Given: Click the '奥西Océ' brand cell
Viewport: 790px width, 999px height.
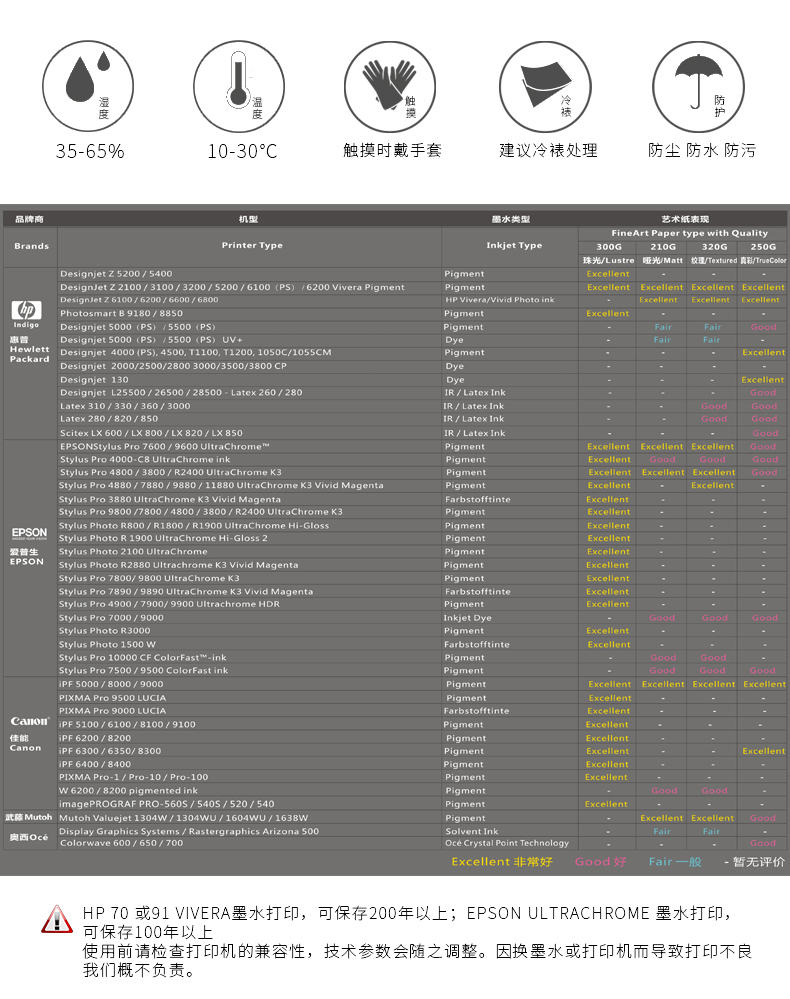Looking at the screenshot, I should coord(29,837).
